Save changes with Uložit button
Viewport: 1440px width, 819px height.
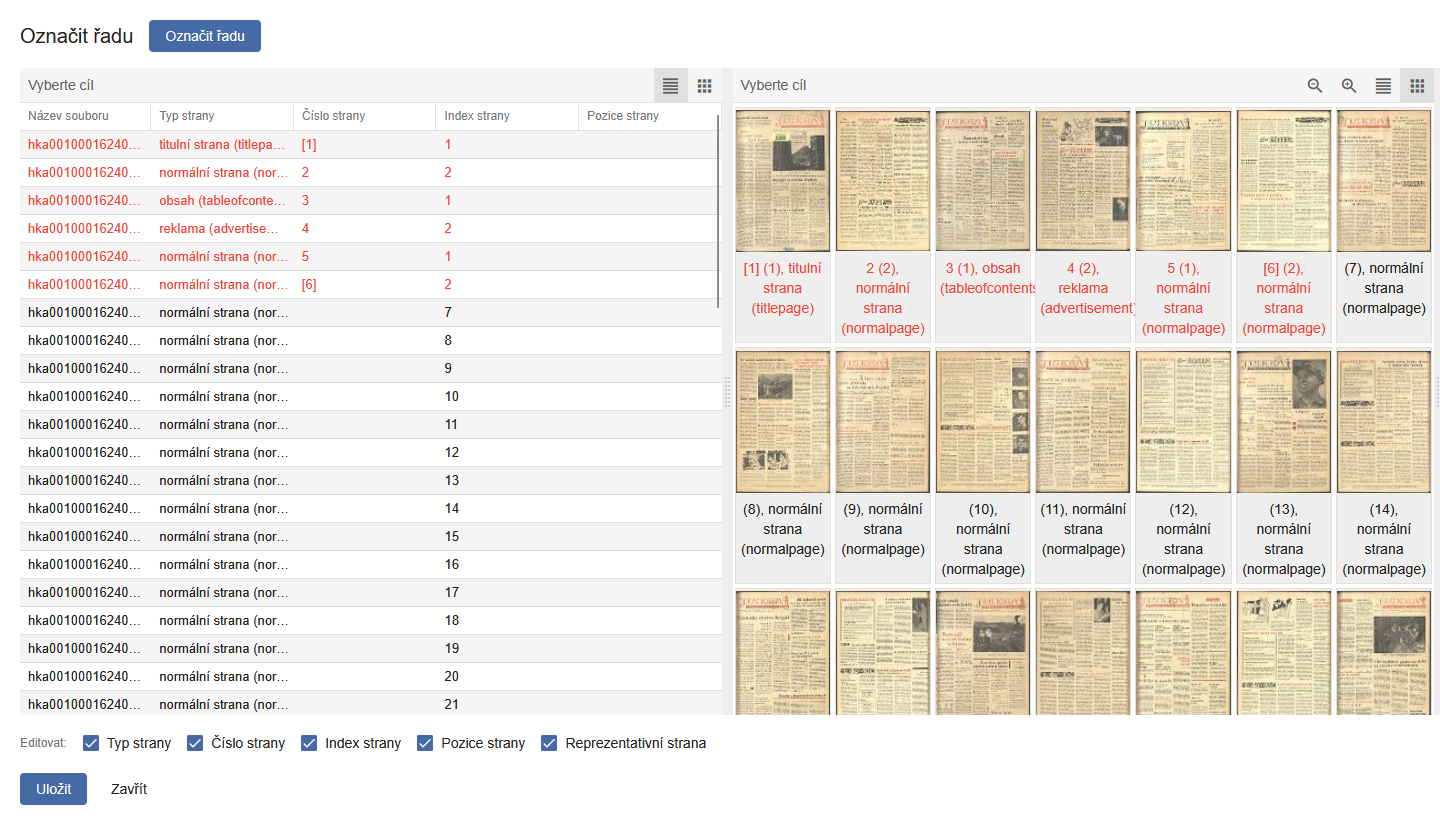pyautogui.click(x=53, y=789)
